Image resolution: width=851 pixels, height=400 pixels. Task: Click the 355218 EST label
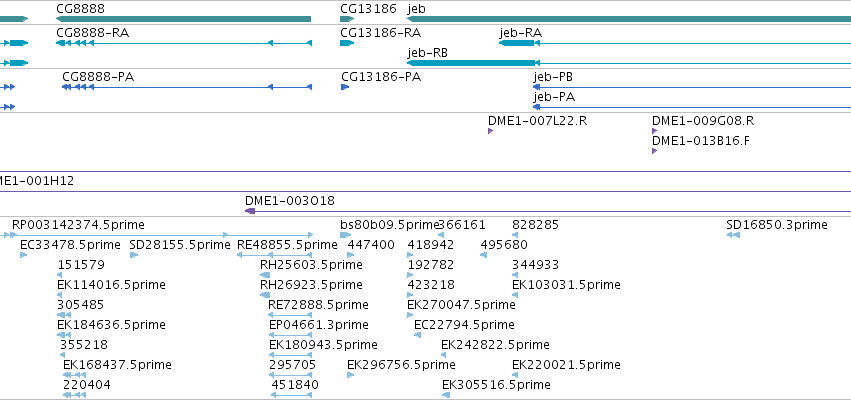[84, 345]
